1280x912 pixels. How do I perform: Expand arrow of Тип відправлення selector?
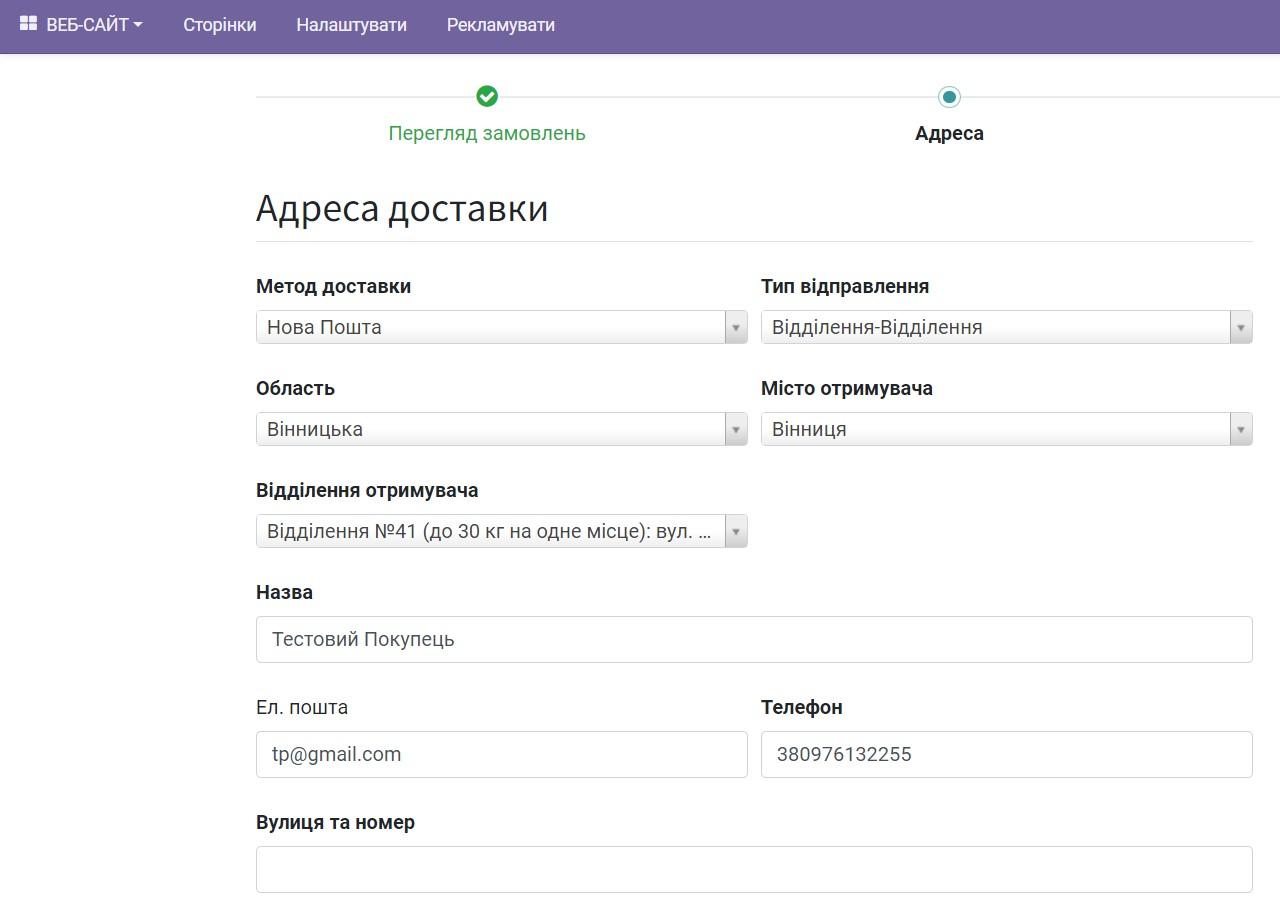coord(1241,327)
